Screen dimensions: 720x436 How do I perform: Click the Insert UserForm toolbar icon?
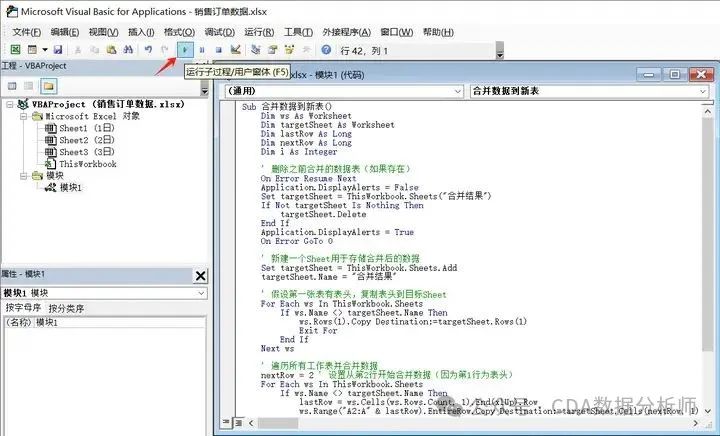32,50
